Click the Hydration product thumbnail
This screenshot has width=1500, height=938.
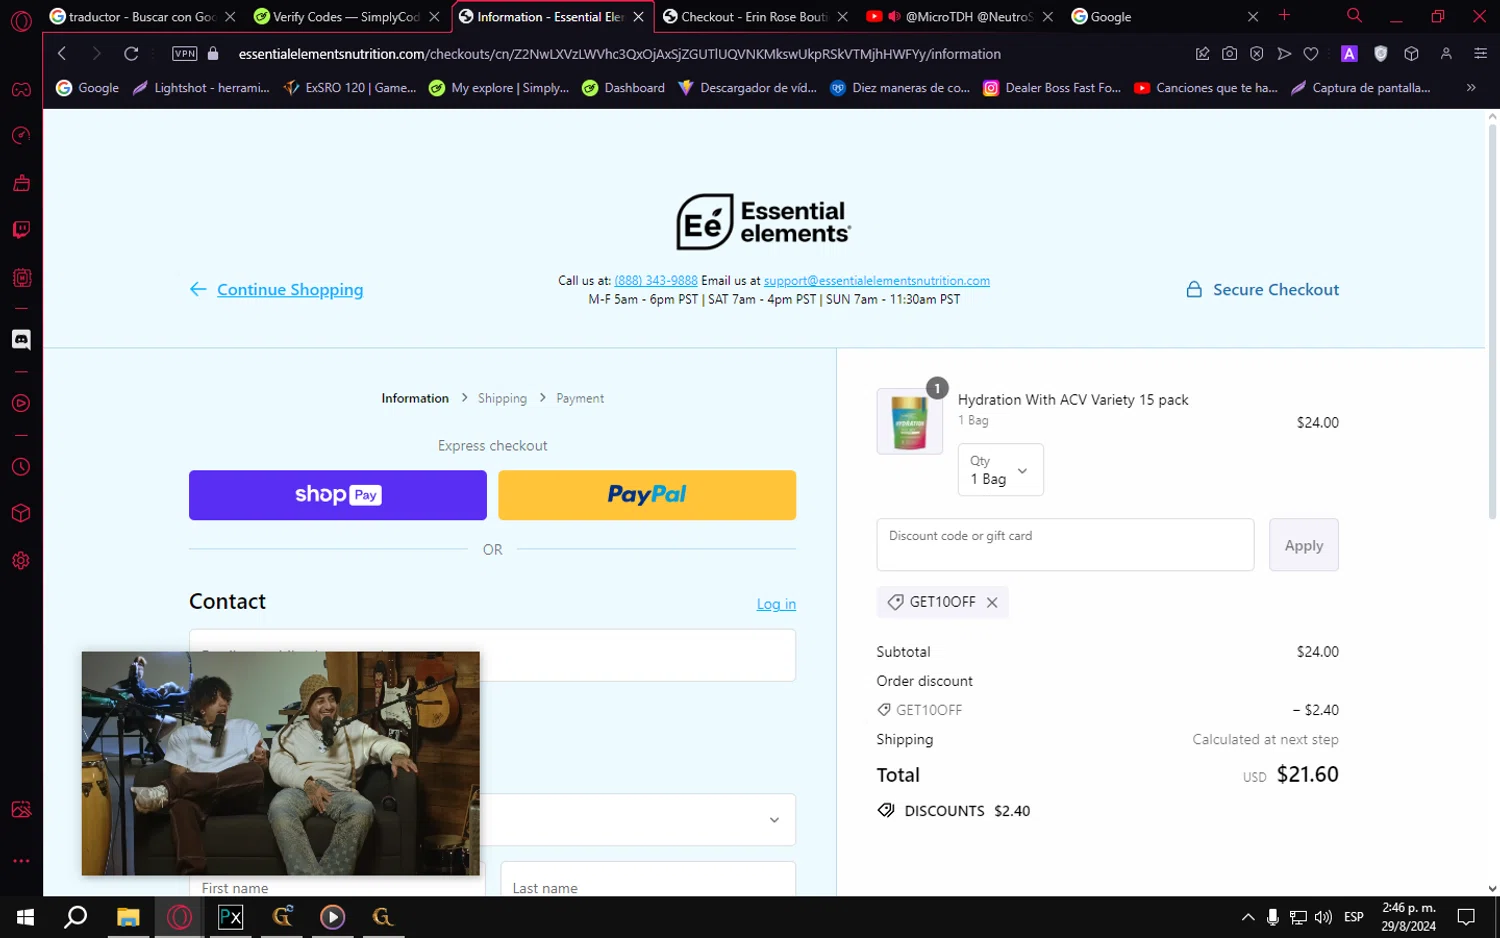coord(910,421)
